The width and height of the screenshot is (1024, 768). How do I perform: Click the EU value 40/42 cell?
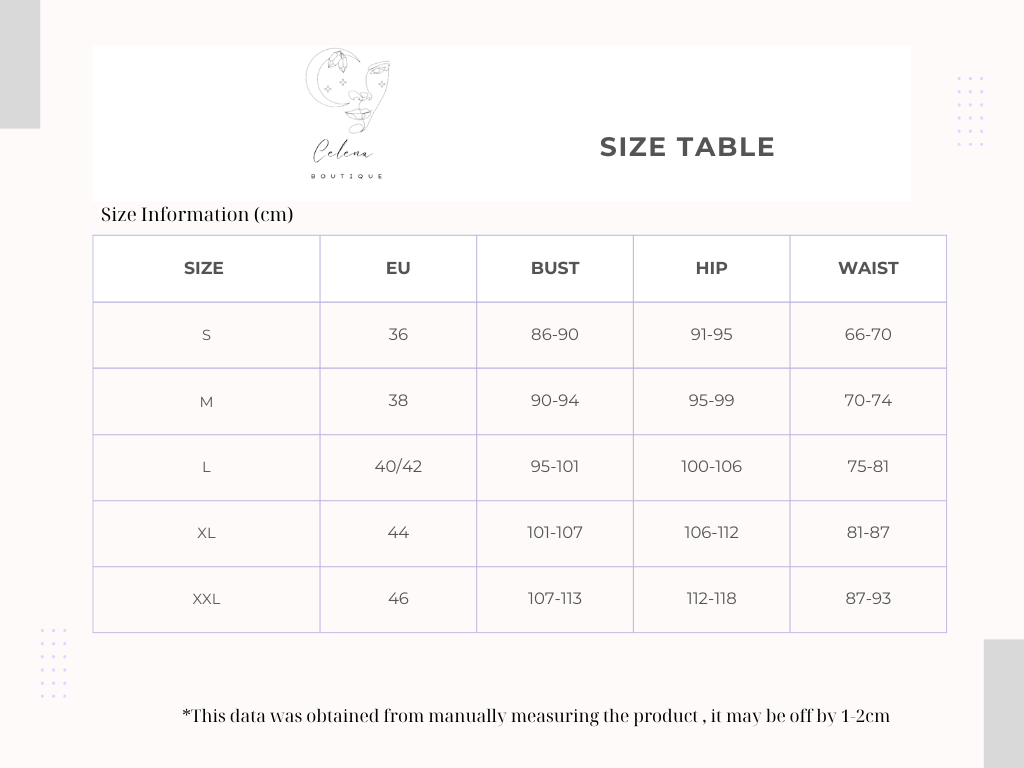tap(398, 467)
